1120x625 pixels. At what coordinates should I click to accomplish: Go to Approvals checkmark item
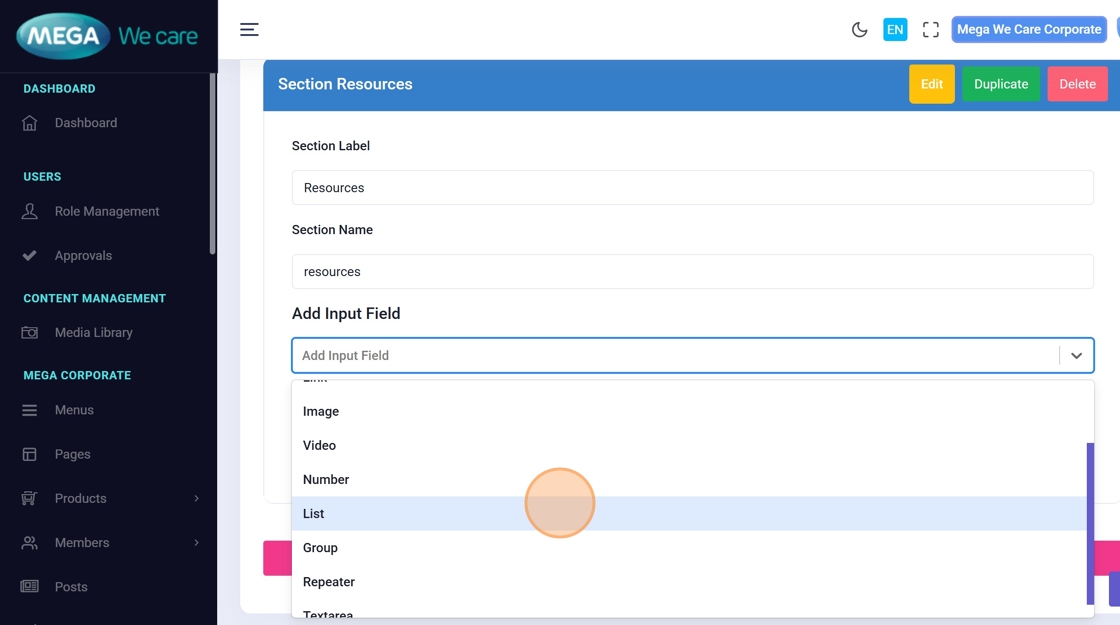pyautogui.click(x=83, y=255)
